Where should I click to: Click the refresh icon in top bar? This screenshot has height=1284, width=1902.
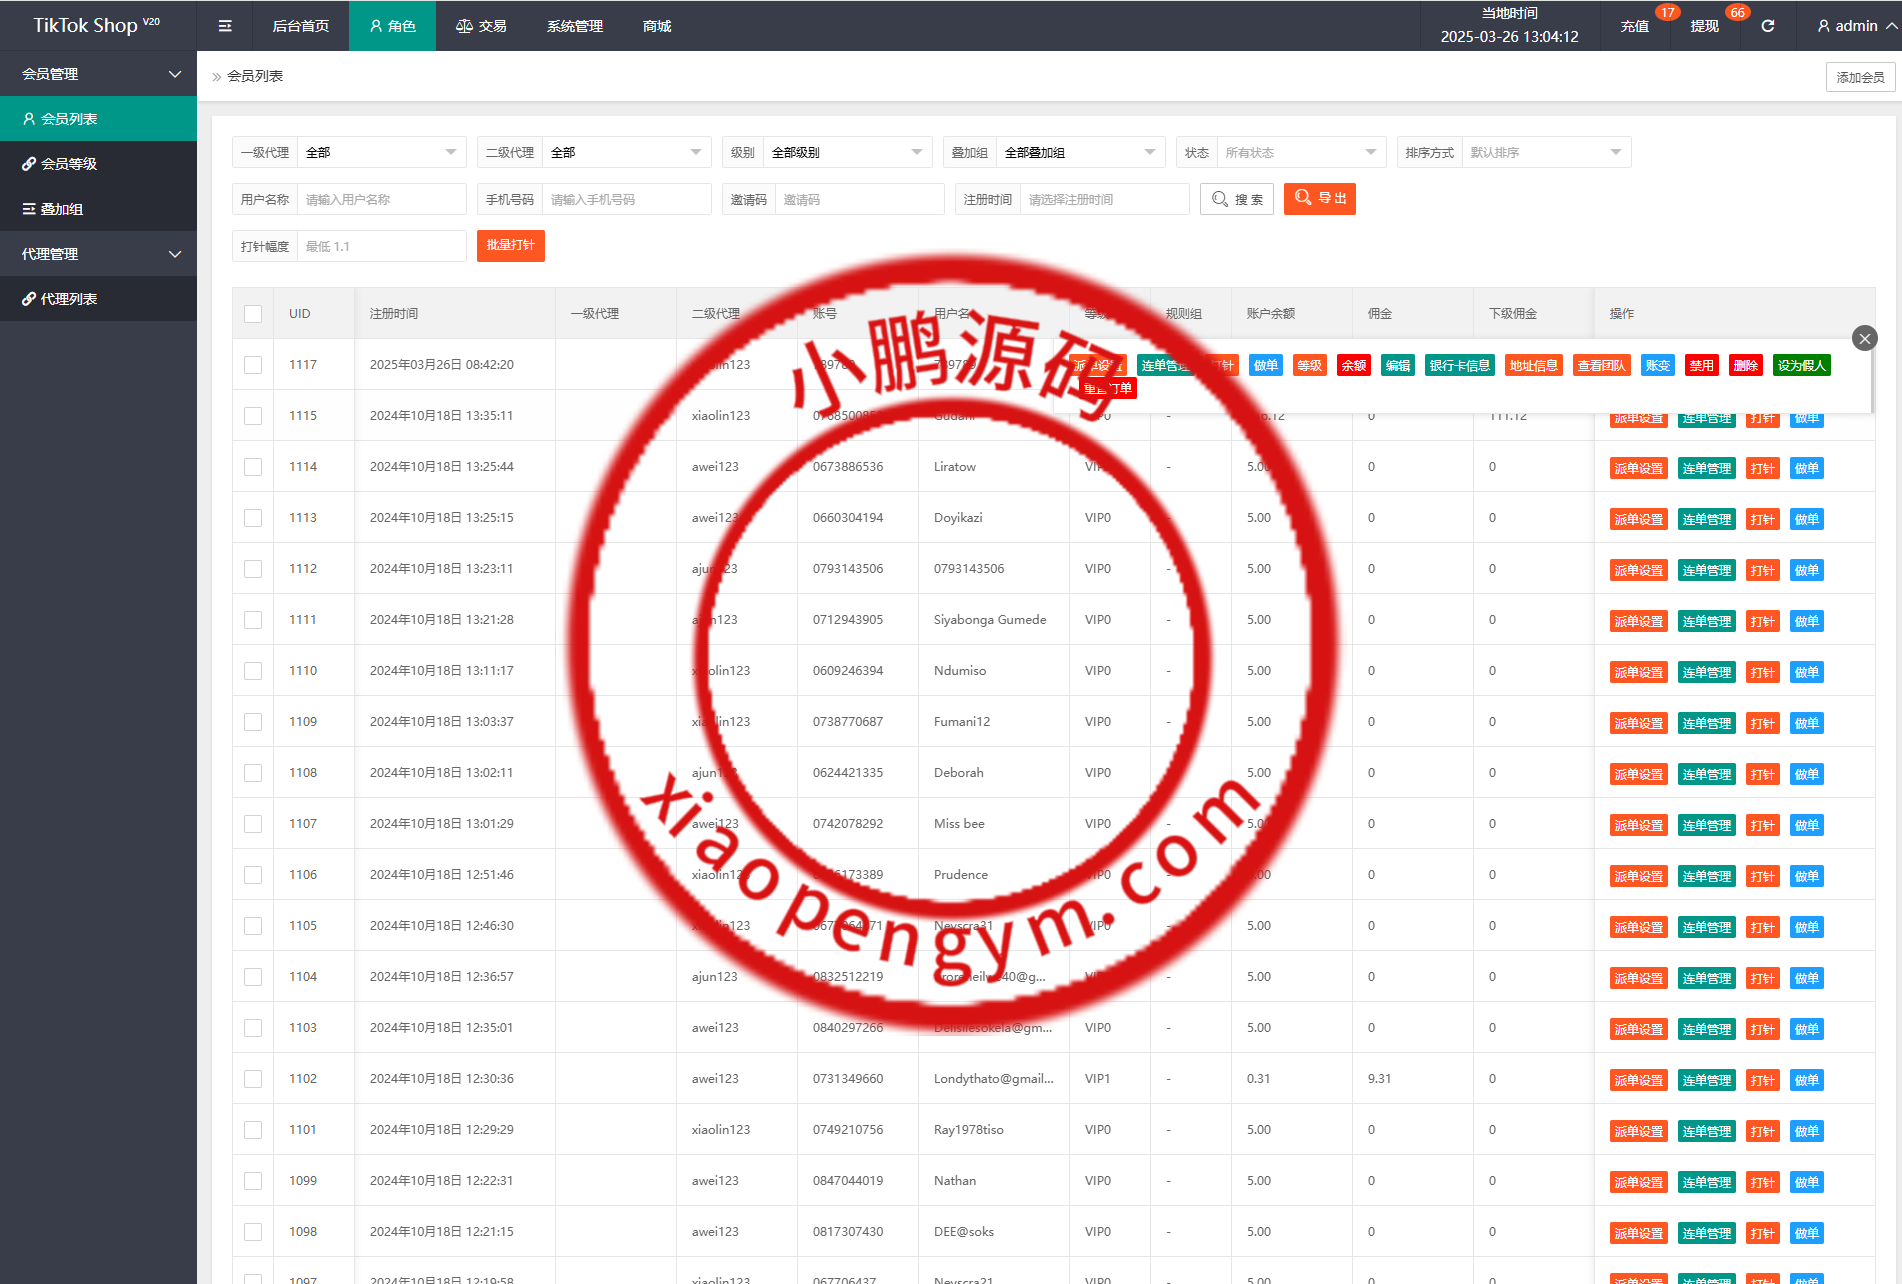coord(1767,26)
